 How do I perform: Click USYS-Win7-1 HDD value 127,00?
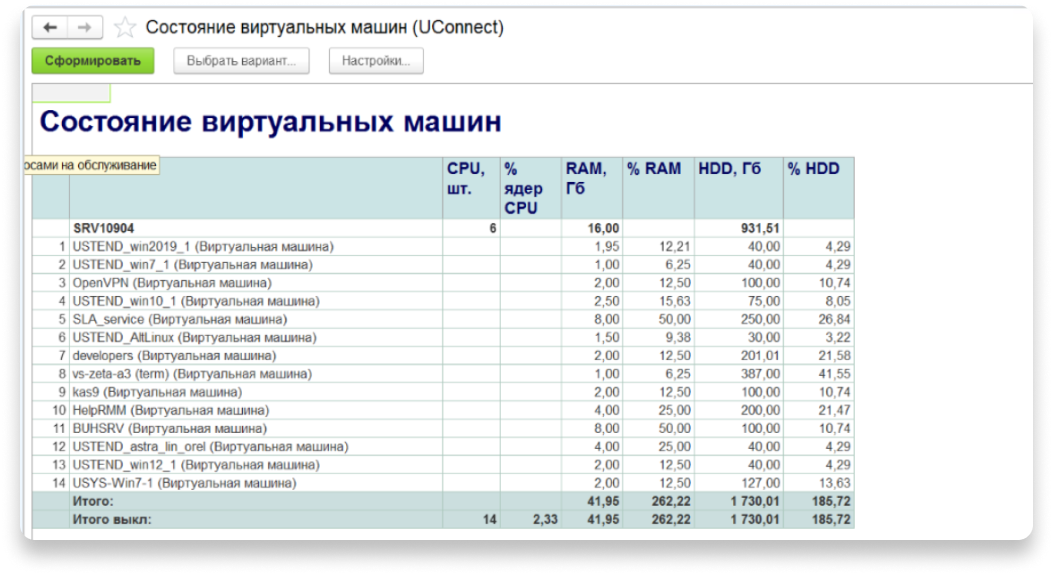coord(762,482)
